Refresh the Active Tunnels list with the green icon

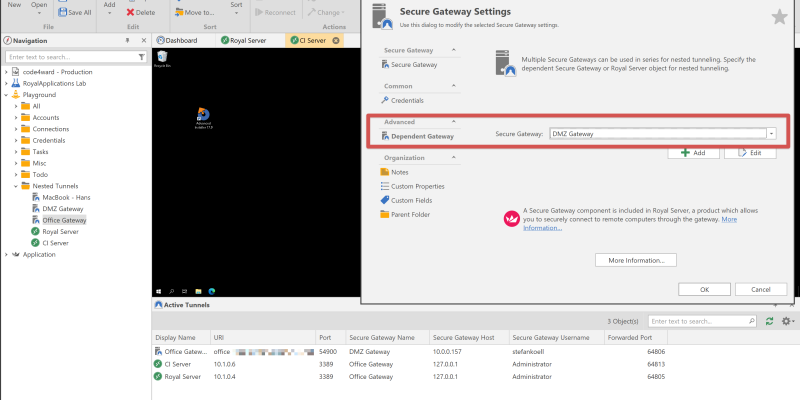coord(769,321)
